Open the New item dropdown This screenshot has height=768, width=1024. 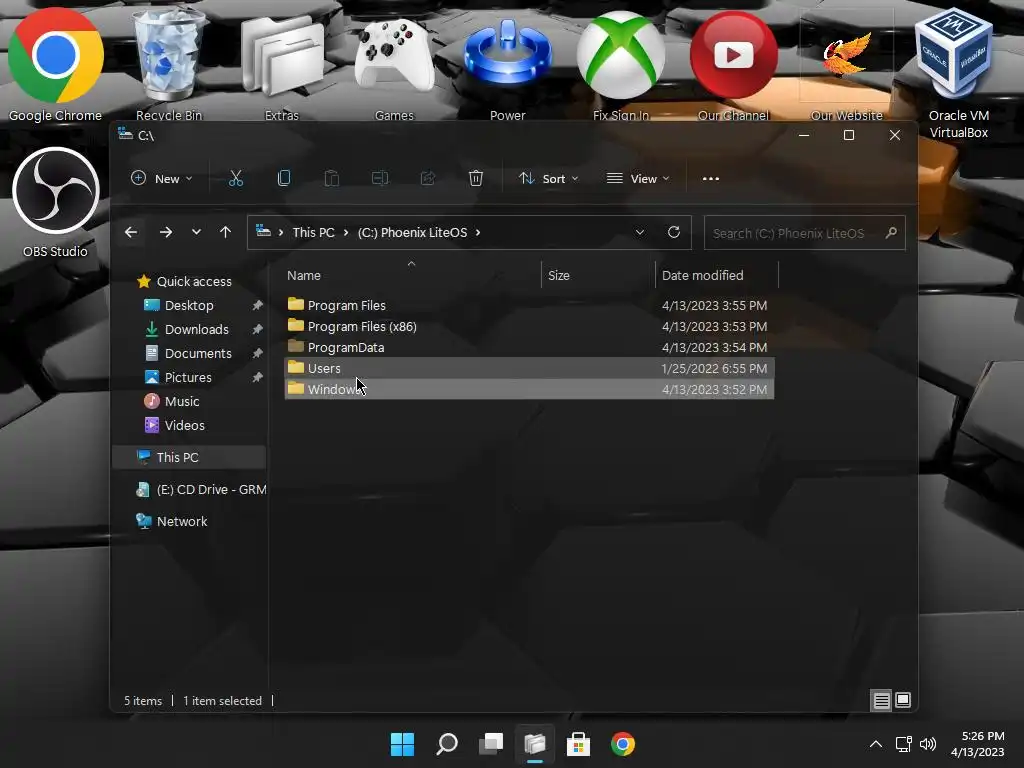(161, 178)
